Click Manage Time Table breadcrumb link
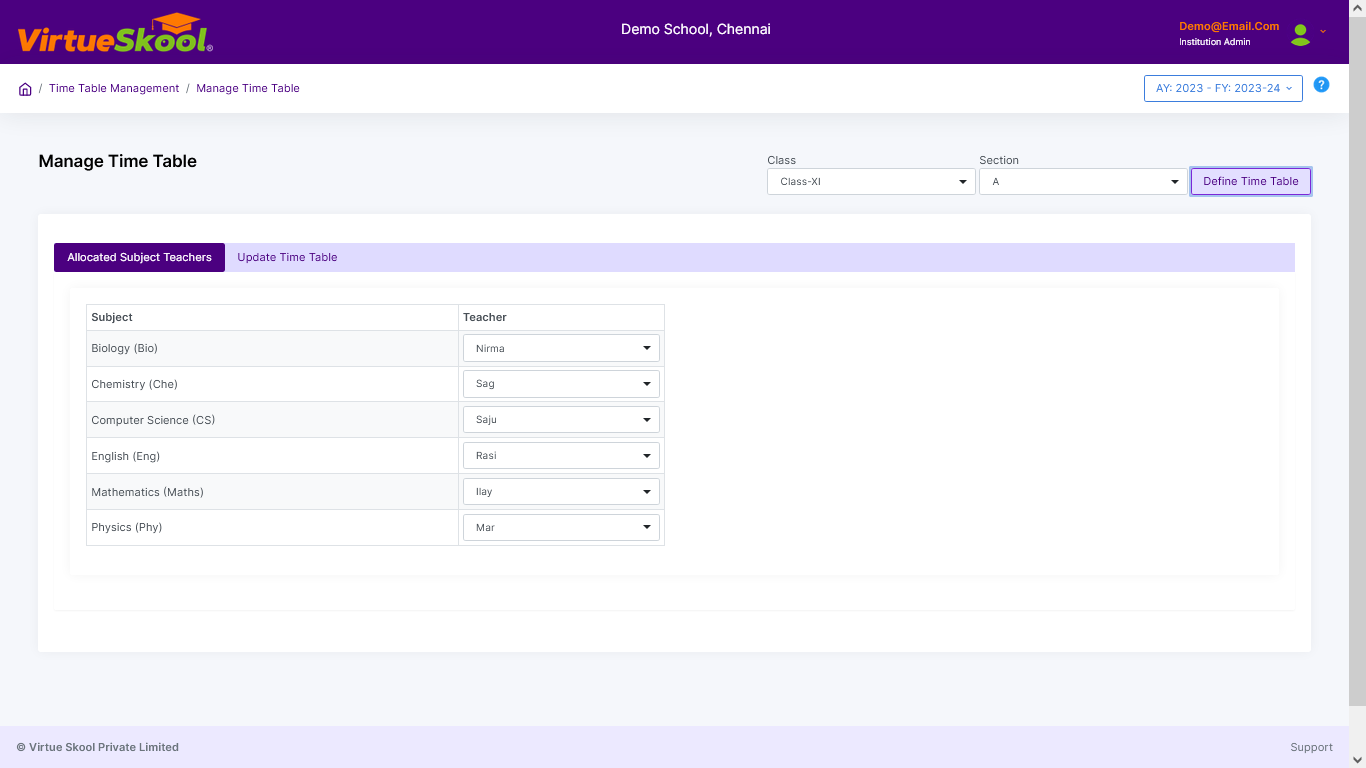Screen dimensions: 1366x768 pyautogui.click(x=248, y=88)
